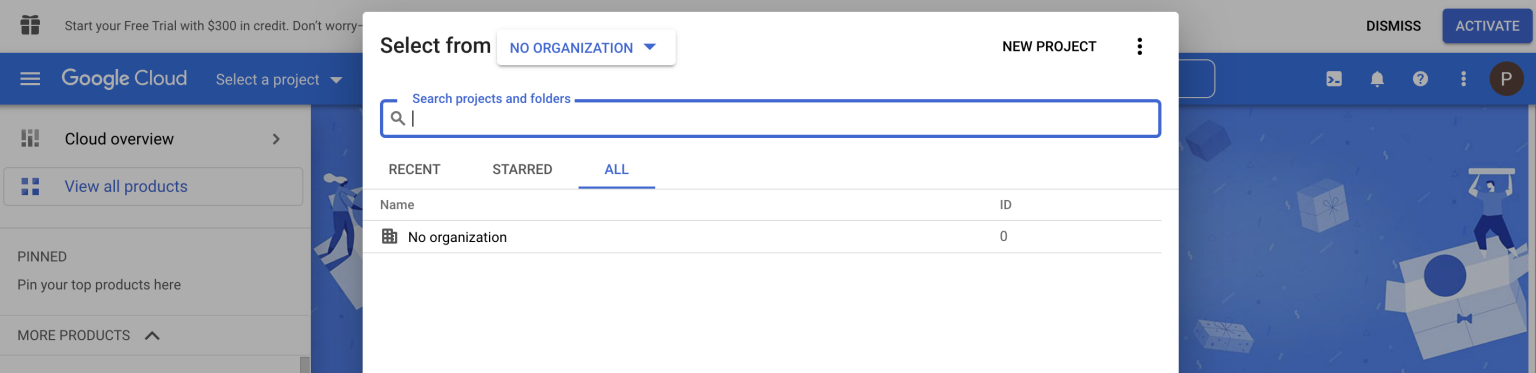
Task: Open the user account avatar P
Action: pos(1506,79)
